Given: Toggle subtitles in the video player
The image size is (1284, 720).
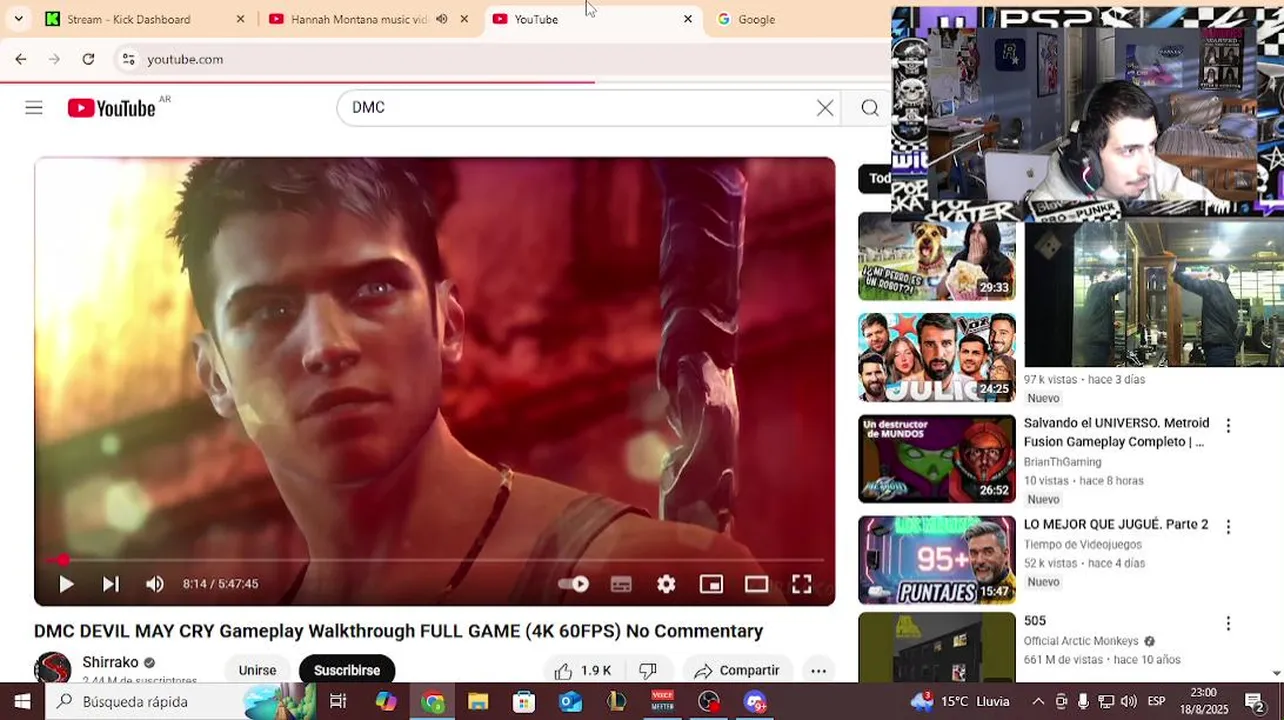Looking at the screenshot, I should tap(621, 584).
